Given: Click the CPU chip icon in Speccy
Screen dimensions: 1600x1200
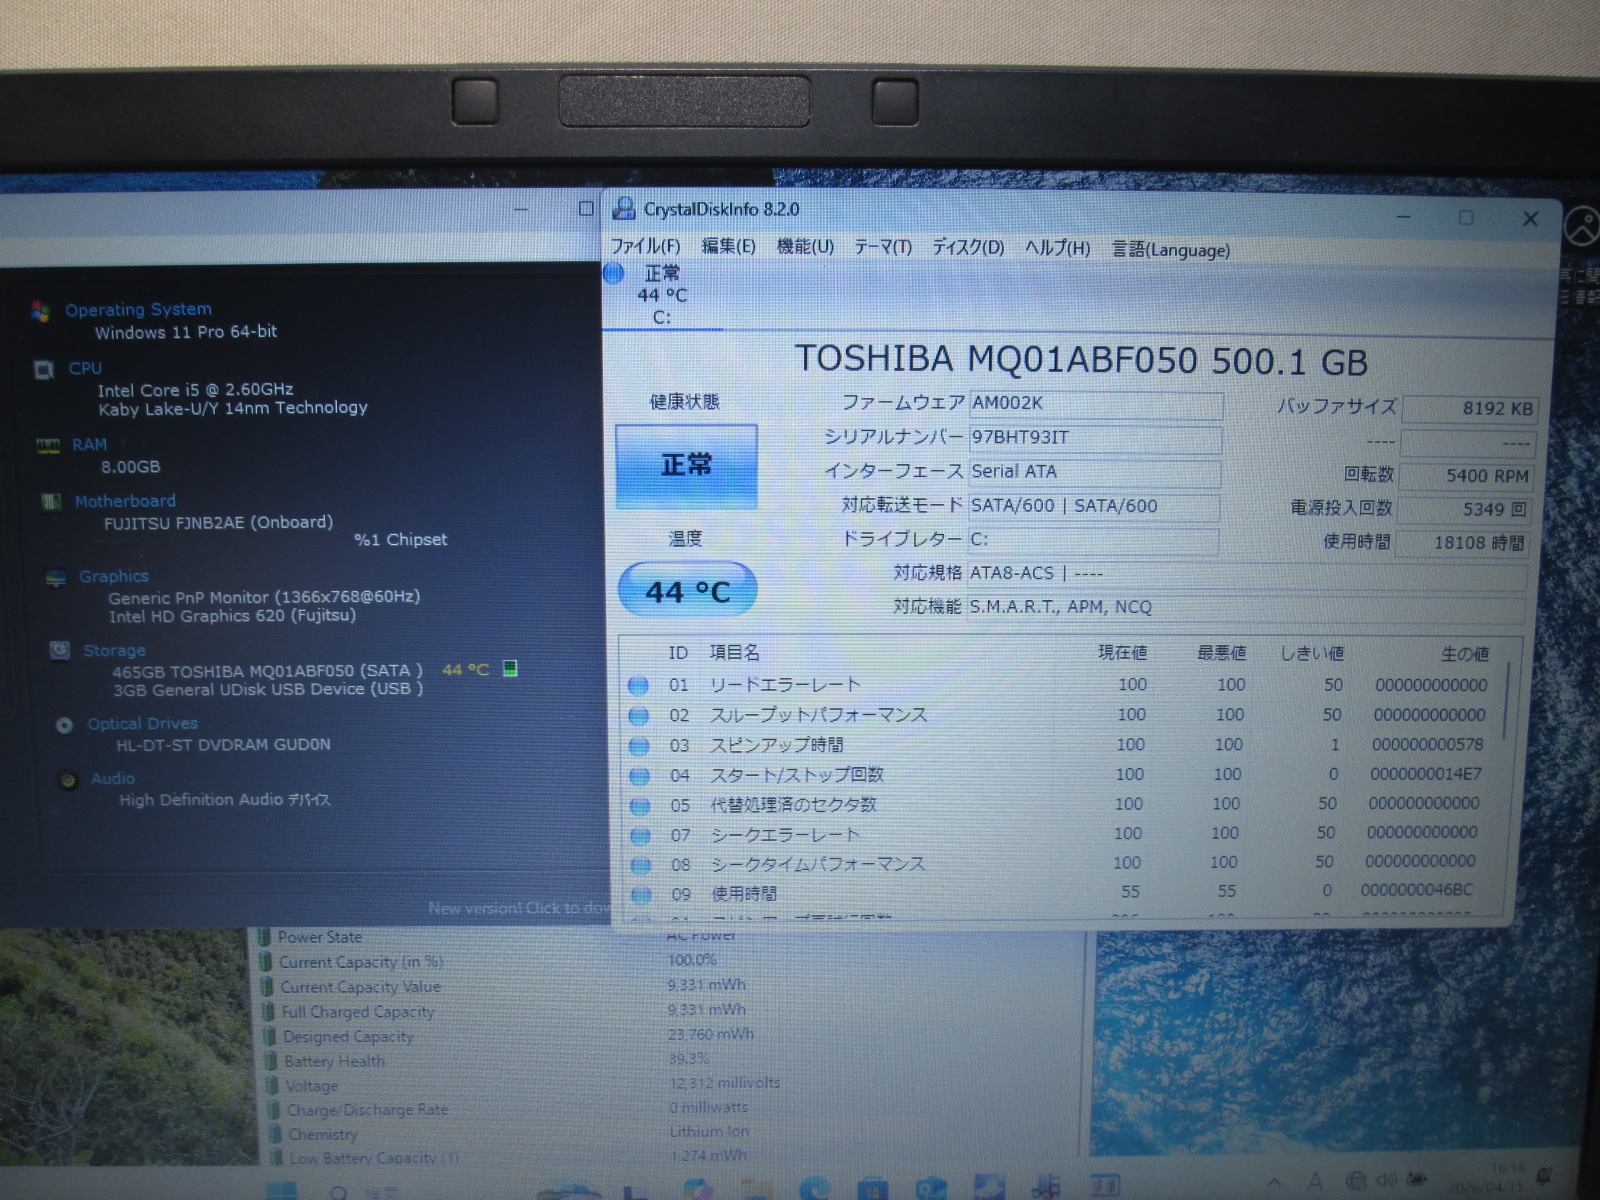Looking at the screenshot, I should 44,370.
